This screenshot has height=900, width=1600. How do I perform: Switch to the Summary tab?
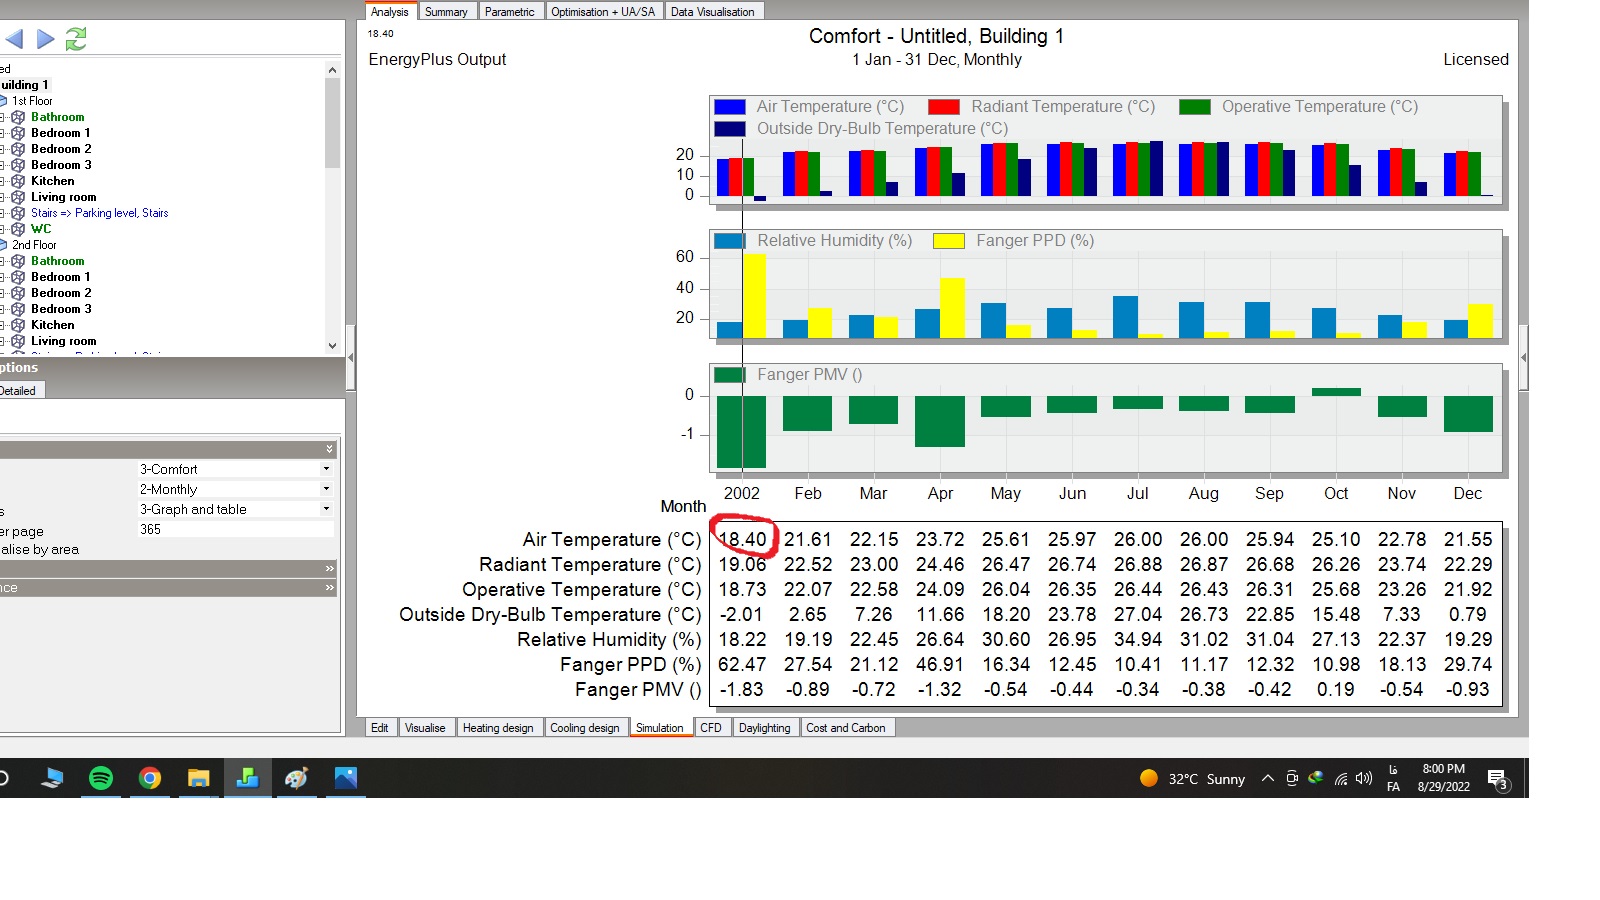click(446, 12)
